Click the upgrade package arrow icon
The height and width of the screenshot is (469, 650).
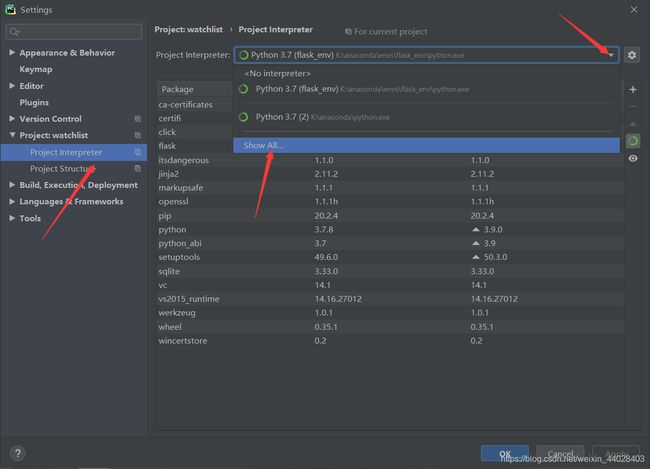[633, 124]
